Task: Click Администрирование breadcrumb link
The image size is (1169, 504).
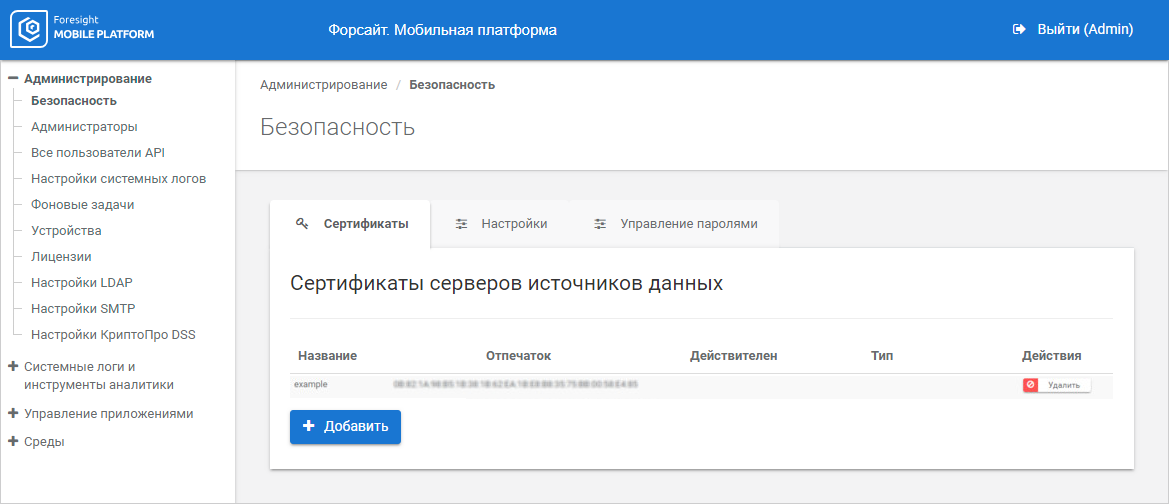Action: click(x=324, y=84)
